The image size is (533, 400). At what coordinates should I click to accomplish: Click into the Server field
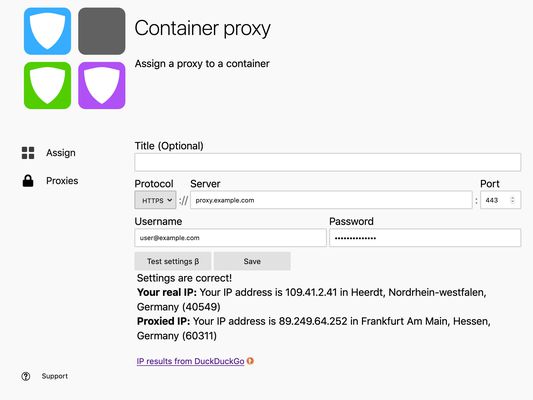click(331, 200)
